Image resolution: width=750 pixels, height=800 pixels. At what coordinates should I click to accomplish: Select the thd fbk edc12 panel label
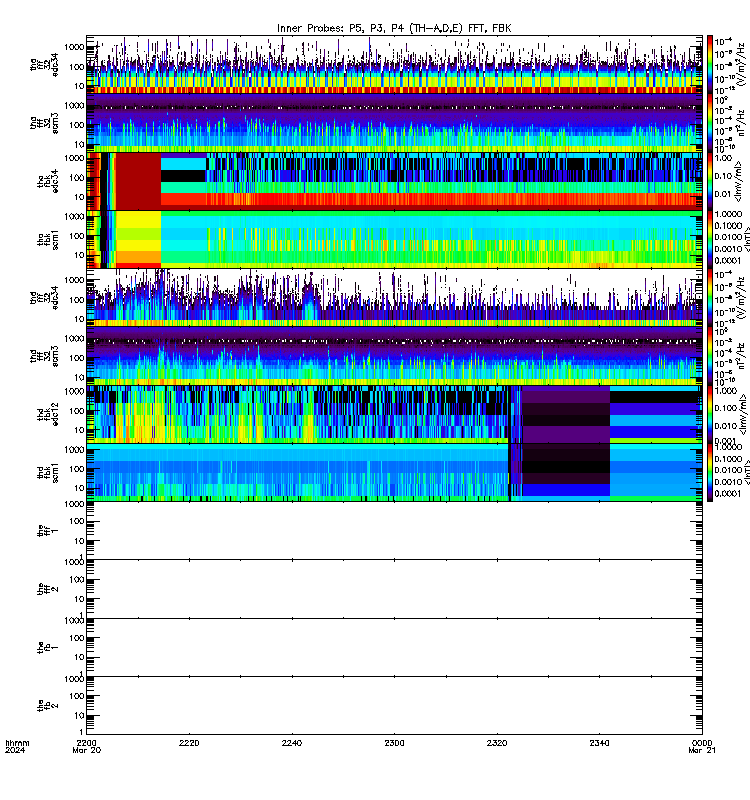click(x=48, y=414)
